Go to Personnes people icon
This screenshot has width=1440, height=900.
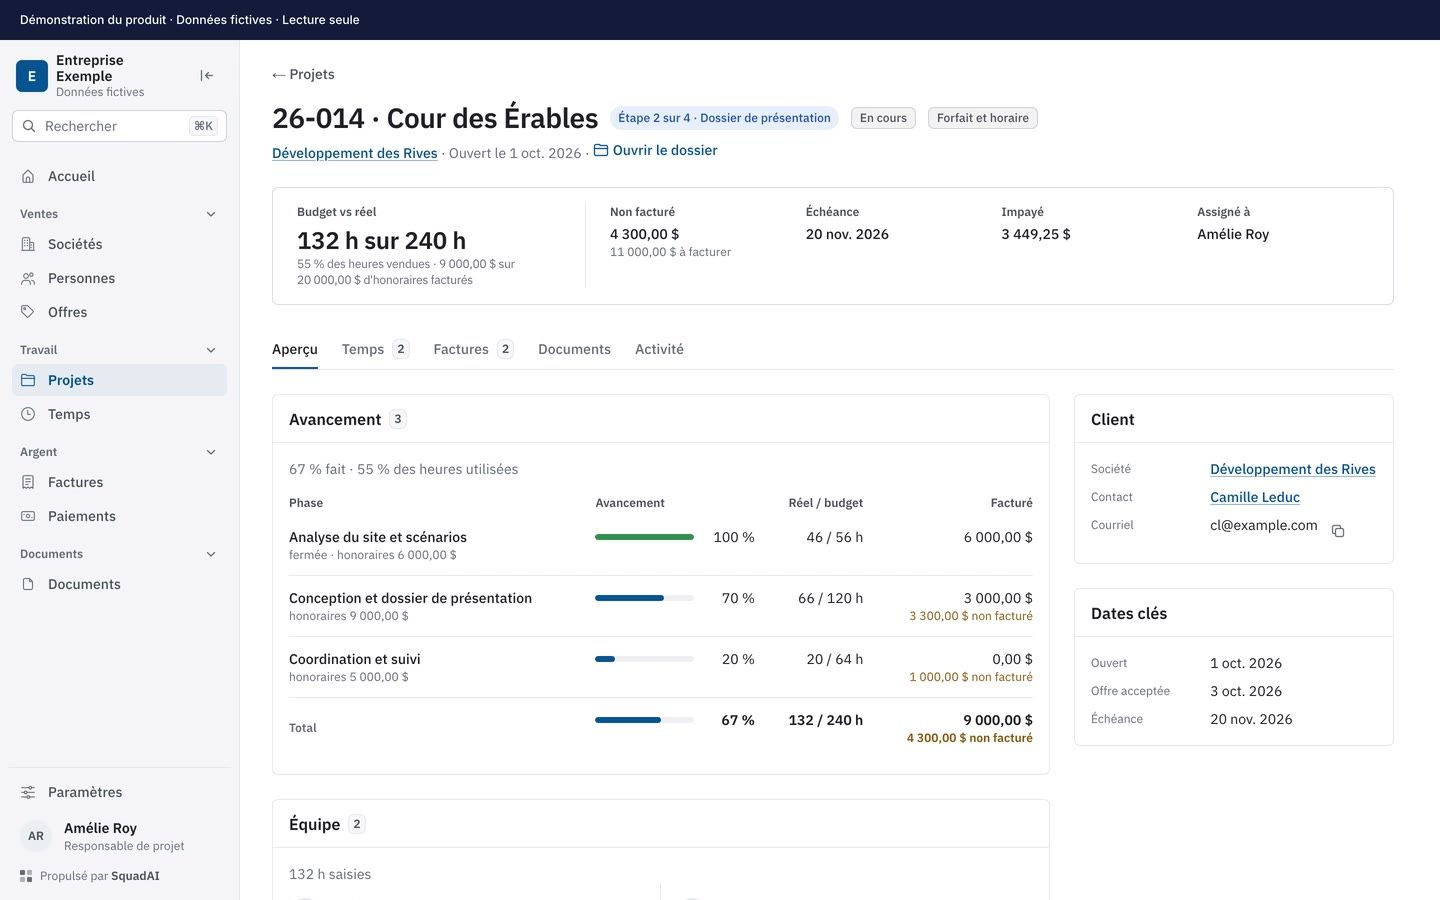tap(28, 278)
